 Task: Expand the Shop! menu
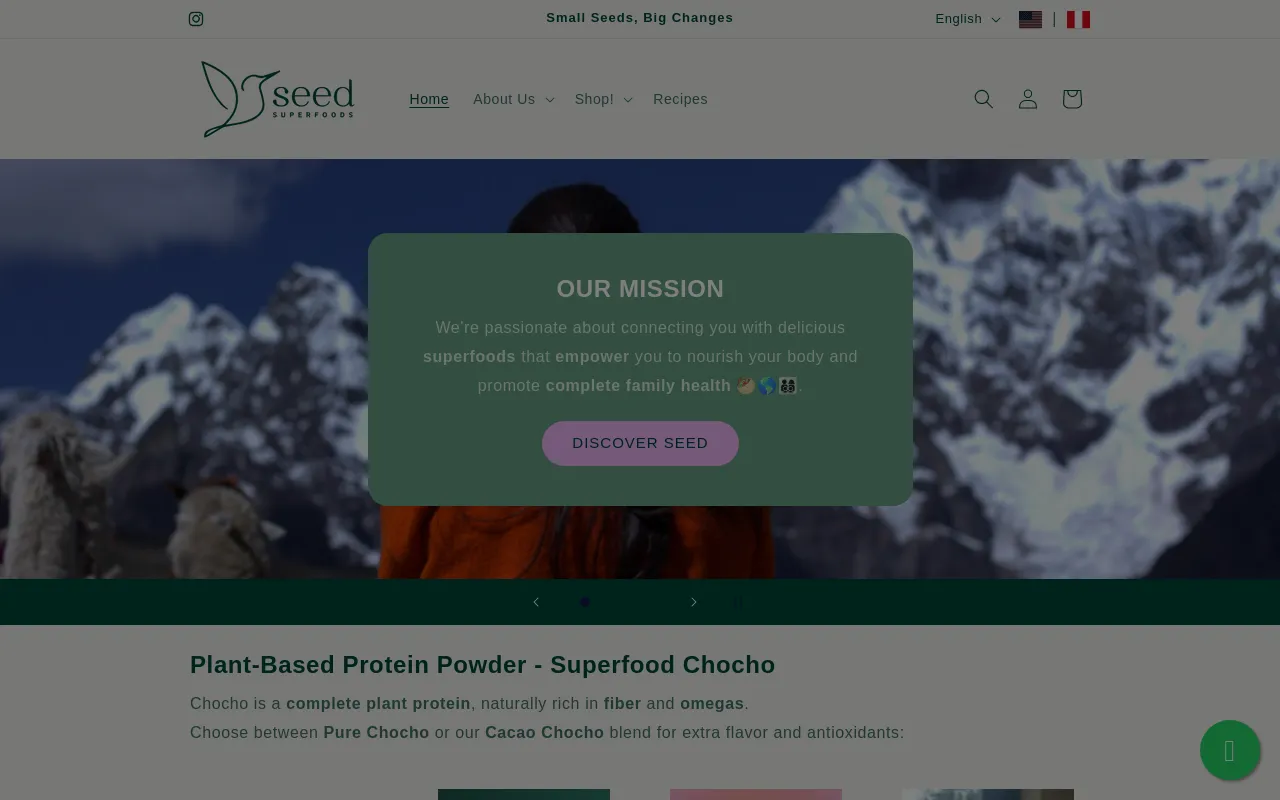tap(603, 99)
